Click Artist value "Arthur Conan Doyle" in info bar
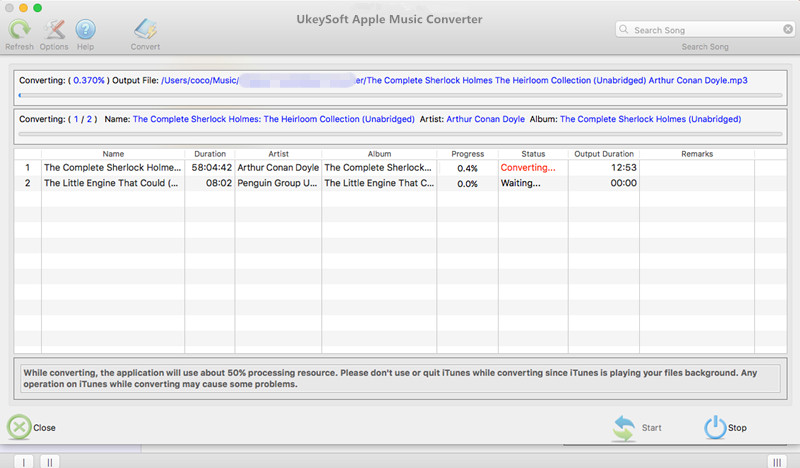Viewport: 800px width, 468px height. tap(485, 119)
